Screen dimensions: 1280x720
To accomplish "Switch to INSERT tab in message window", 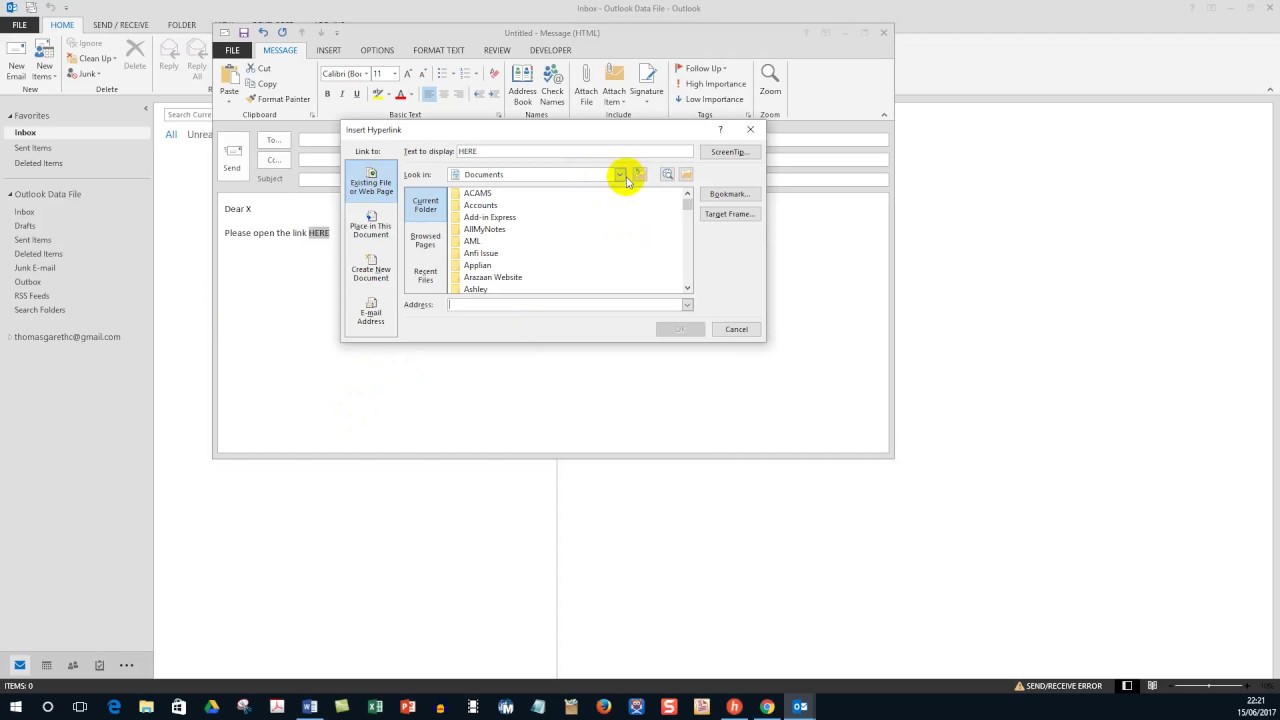I will (x=328, y=50).
